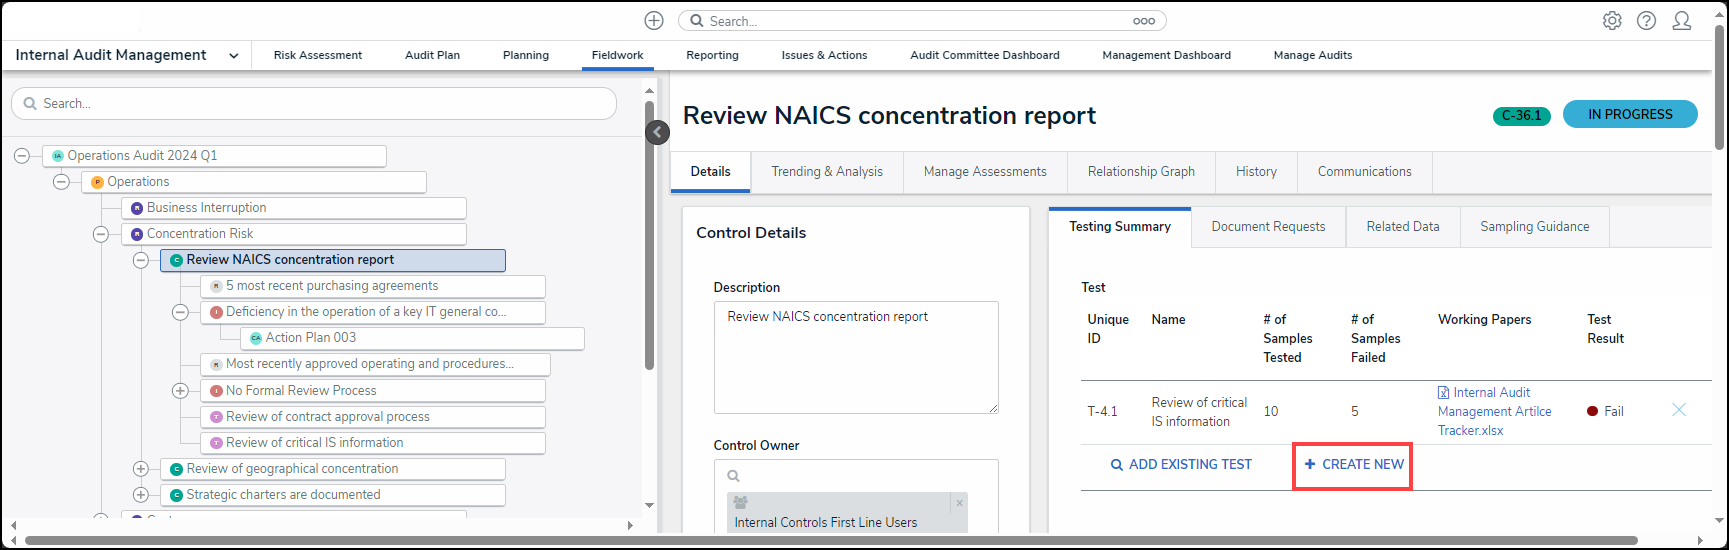Click Add Existing Test
This screenshot has width=1729, height=550.
click(x=1181, y=465)
